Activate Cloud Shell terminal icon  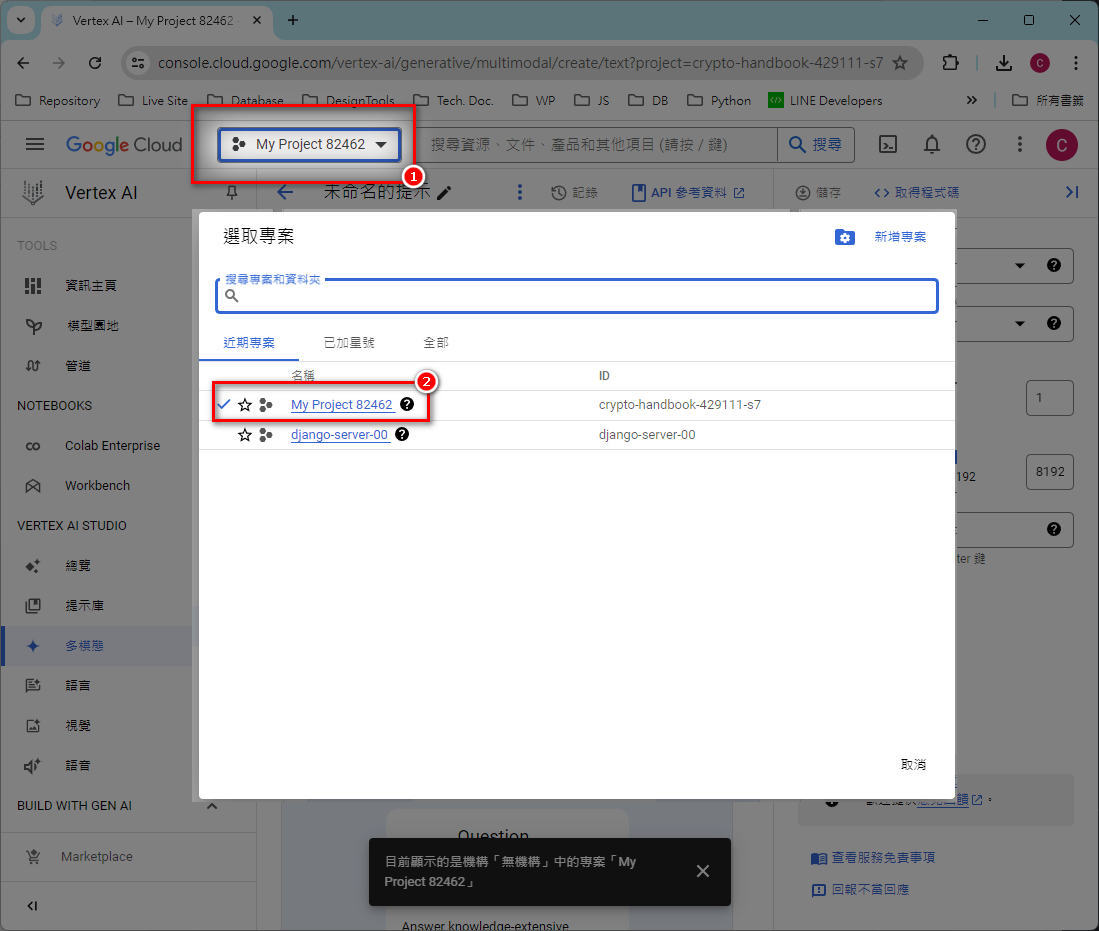tap(888, 144)
